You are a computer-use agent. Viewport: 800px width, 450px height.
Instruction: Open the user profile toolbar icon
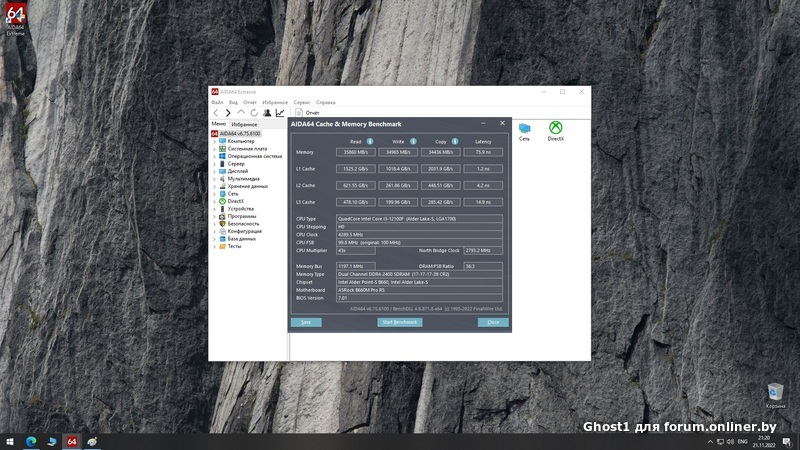click(x=267, y=113)
